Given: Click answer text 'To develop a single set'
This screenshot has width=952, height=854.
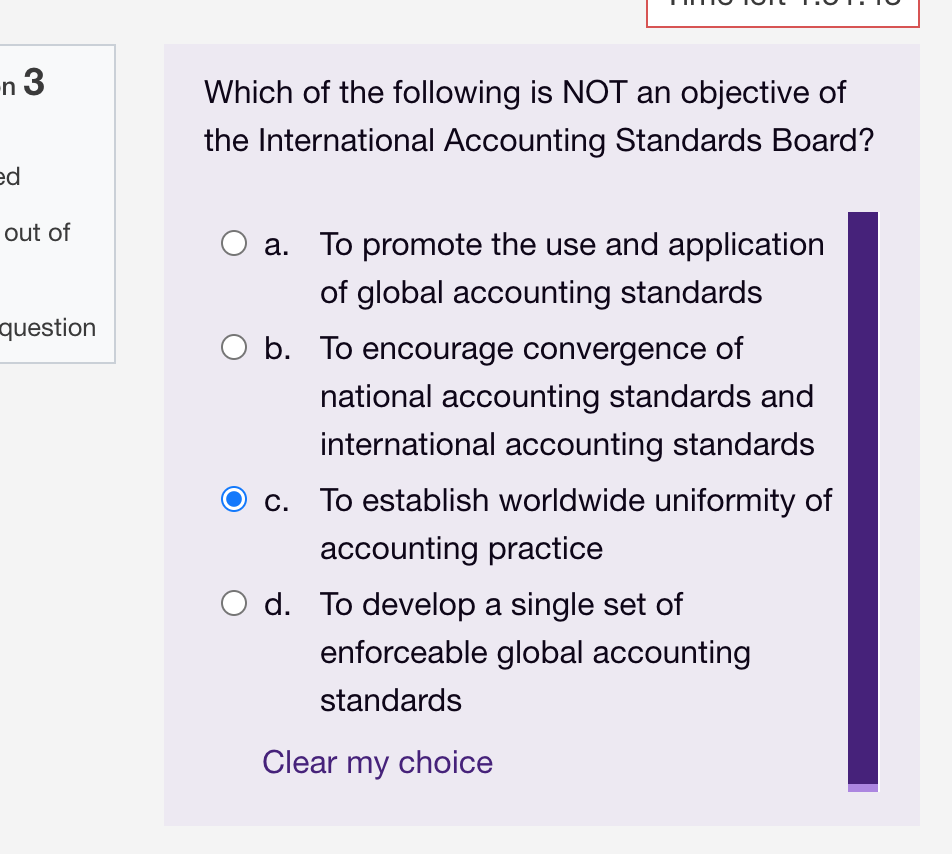Looking at the screenshot, I should pyautogui.click(x=535, y=651).
